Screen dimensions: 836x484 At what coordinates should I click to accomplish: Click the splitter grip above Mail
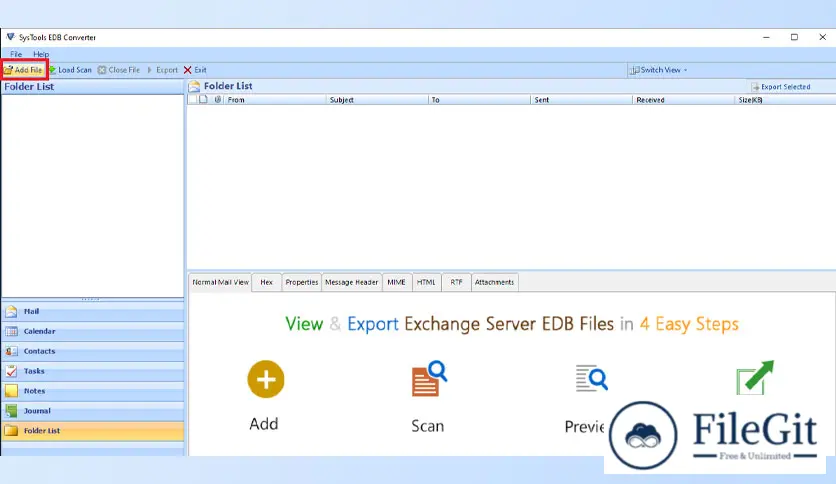coord(92,299)
